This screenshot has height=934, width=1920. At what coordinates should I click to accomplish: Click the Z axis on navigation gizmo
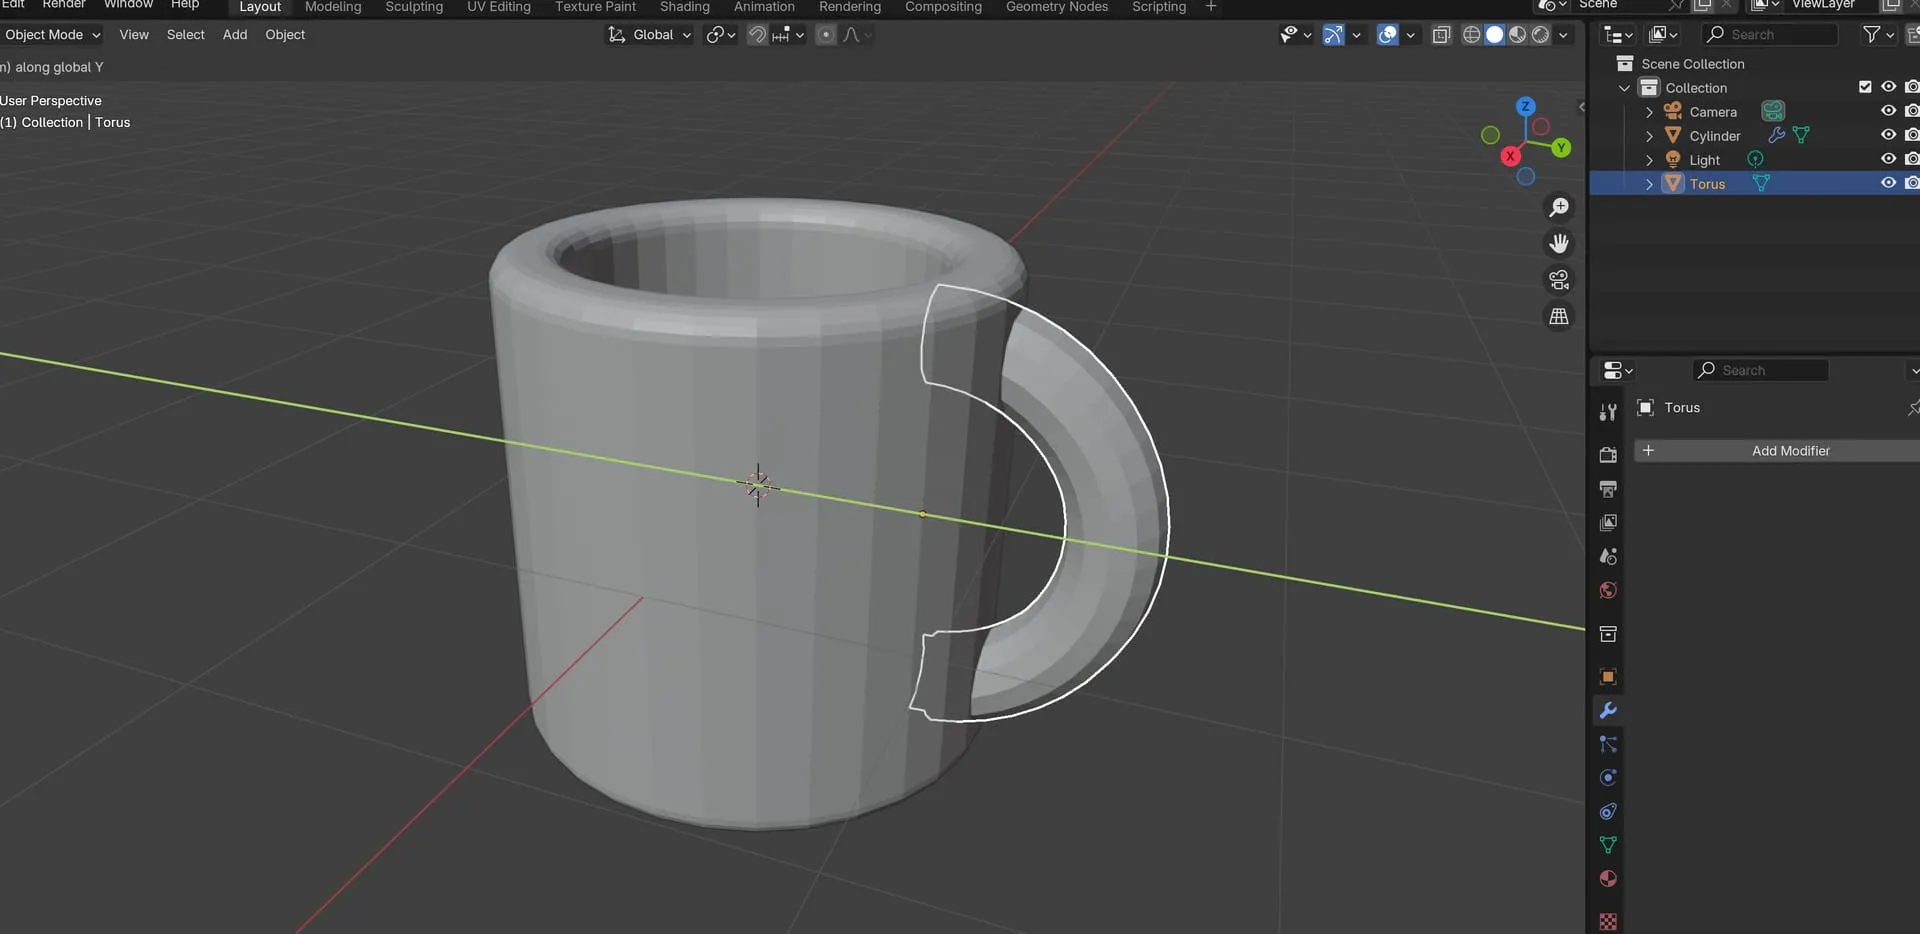pos(1525,106)
